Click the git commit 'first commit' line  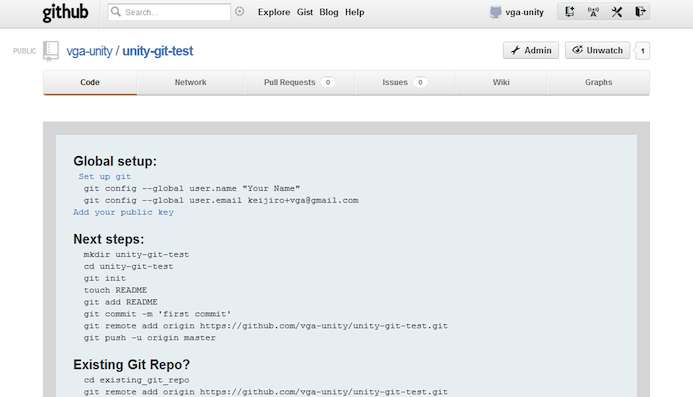pos(157,314)
